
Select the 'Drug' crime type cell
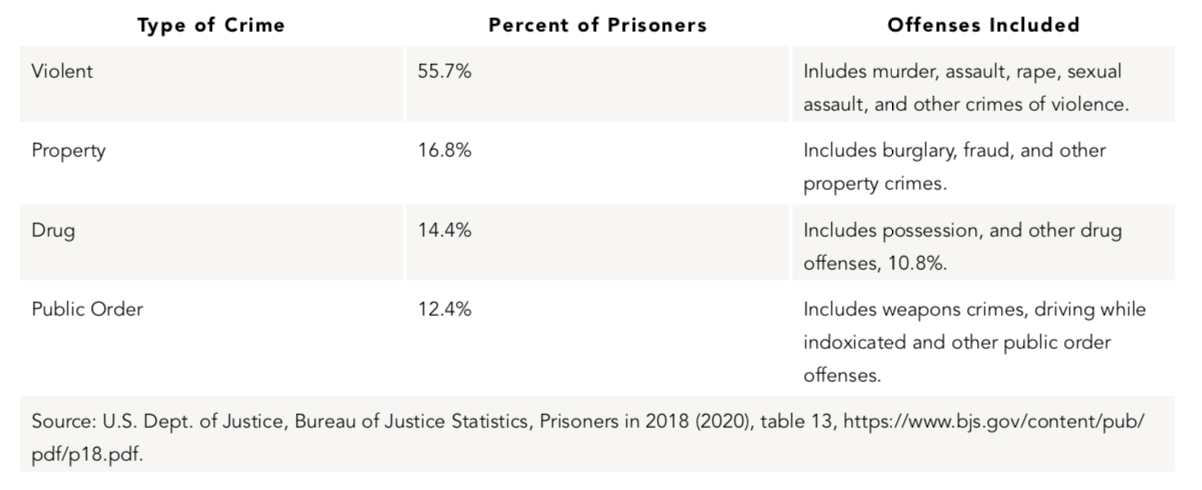coord(53,230)
